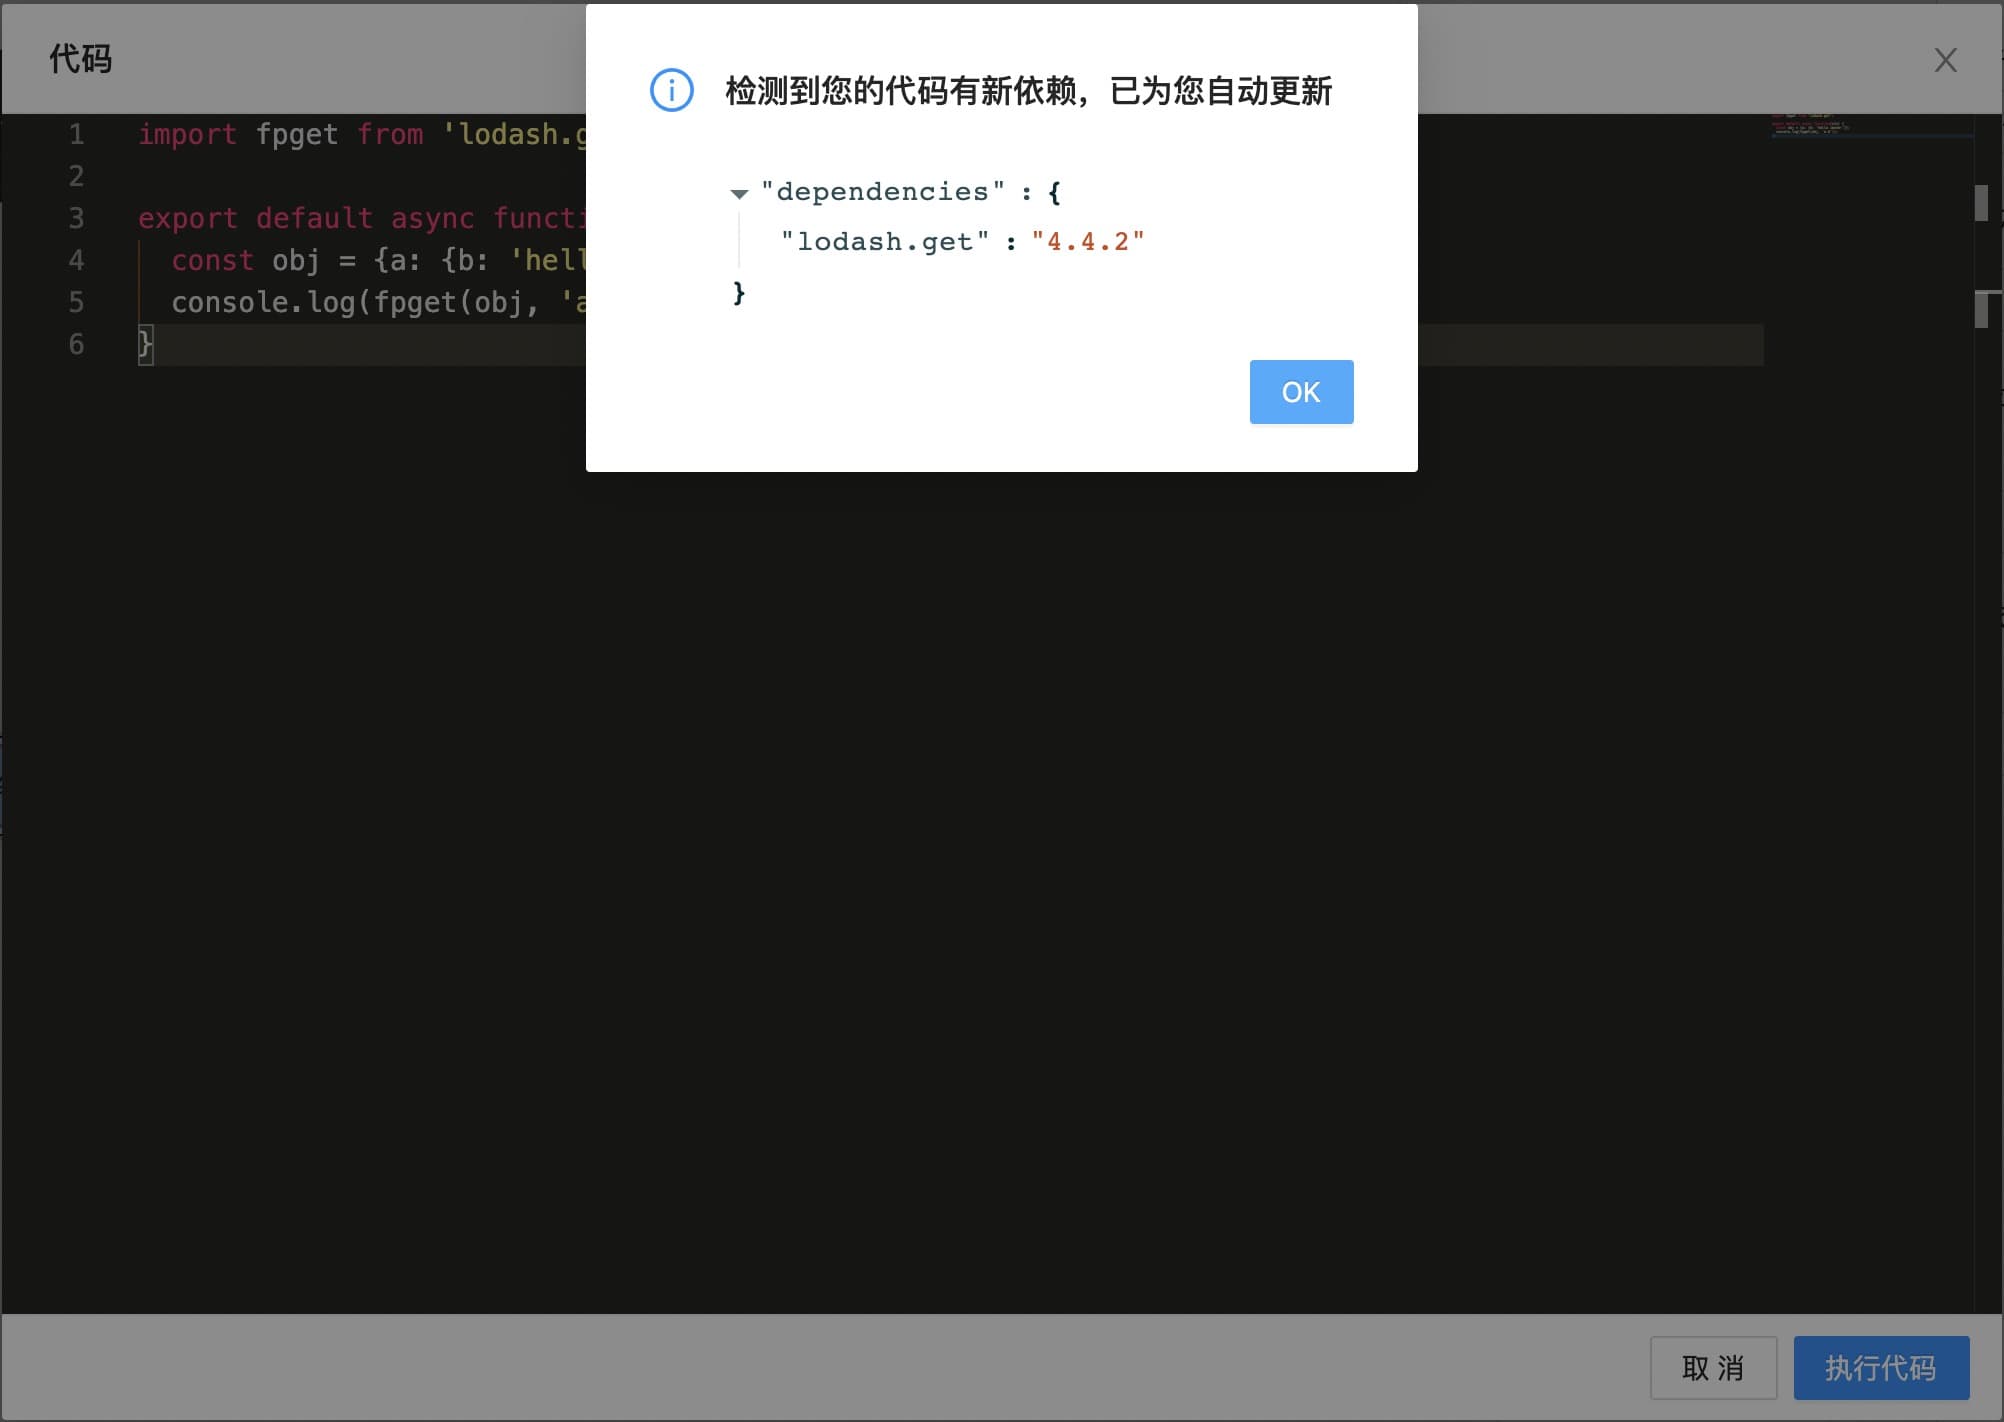This screenshot has height=1422, width=2004.
Task: Close the 代码 panel with X icon
Action: pos(1944,61)
